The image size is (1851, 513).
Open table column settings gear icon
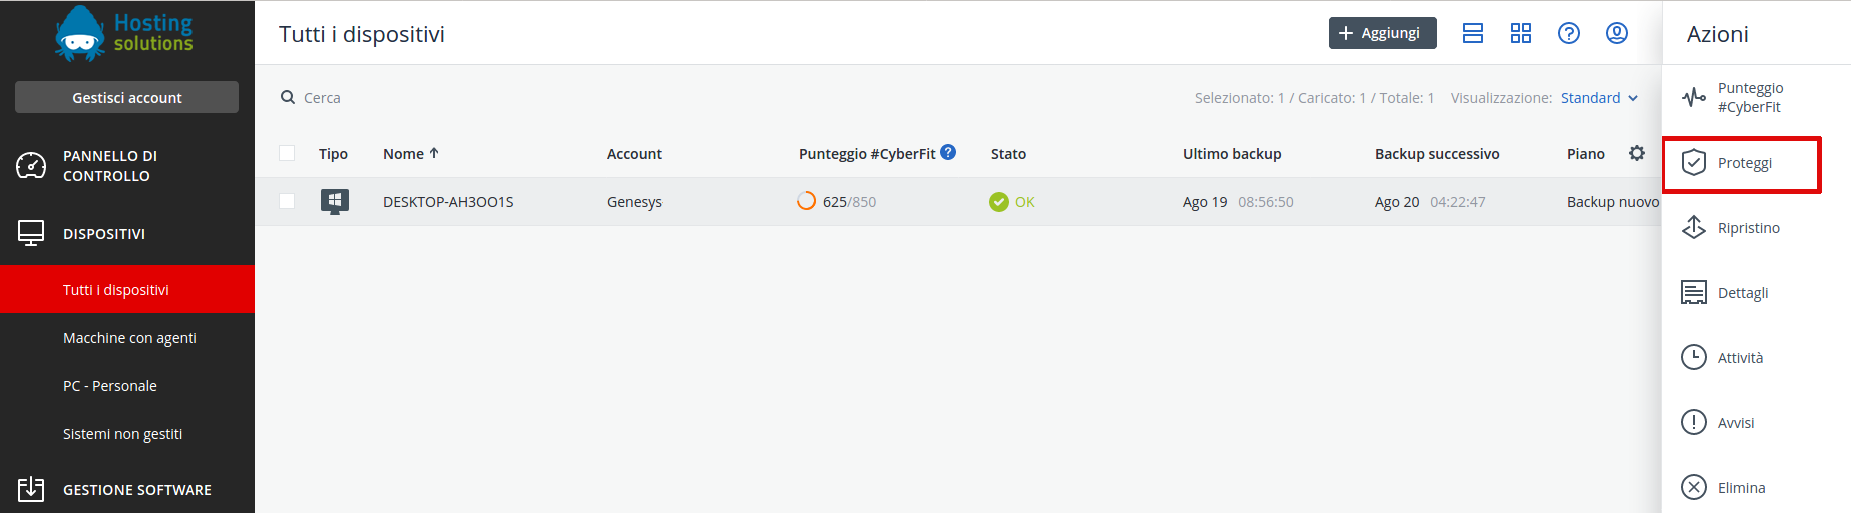pos(1637,153)
